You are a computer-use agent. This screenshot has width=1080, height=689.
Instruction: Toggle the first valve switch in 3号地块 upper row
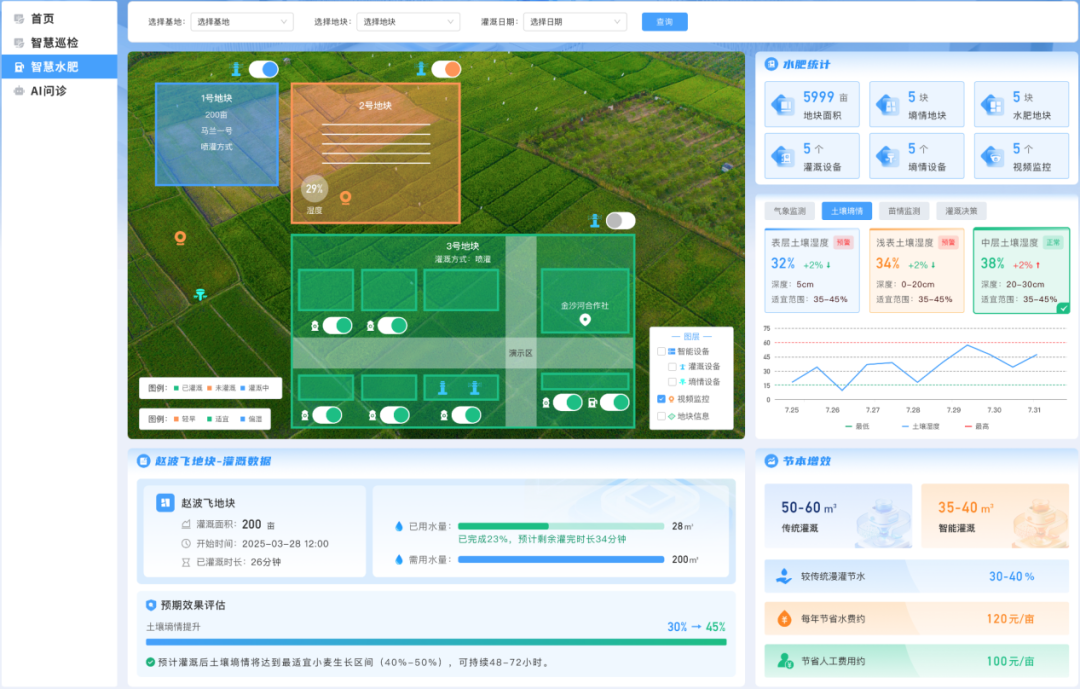(x=338, y=325)
